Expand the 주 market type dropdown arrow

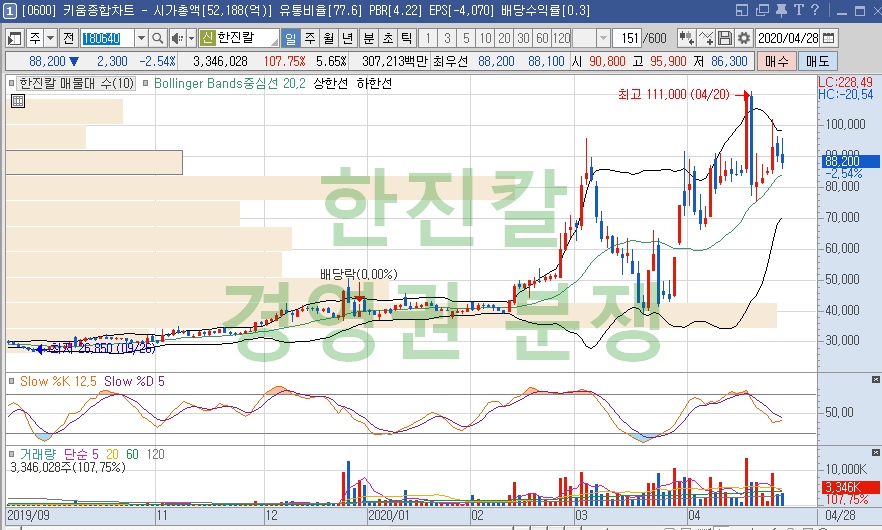click(51, 38)
